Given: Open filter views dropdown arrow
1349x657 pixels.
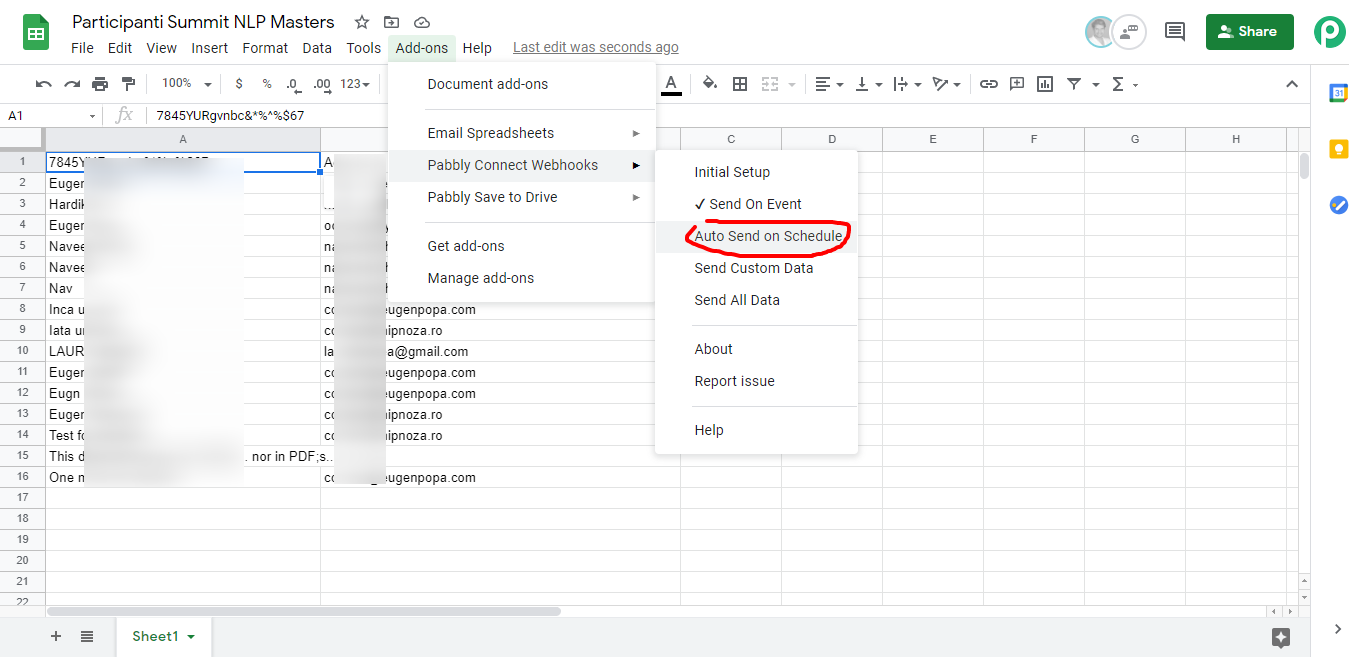Looking at the screenshot, I should pos(1096,84).
